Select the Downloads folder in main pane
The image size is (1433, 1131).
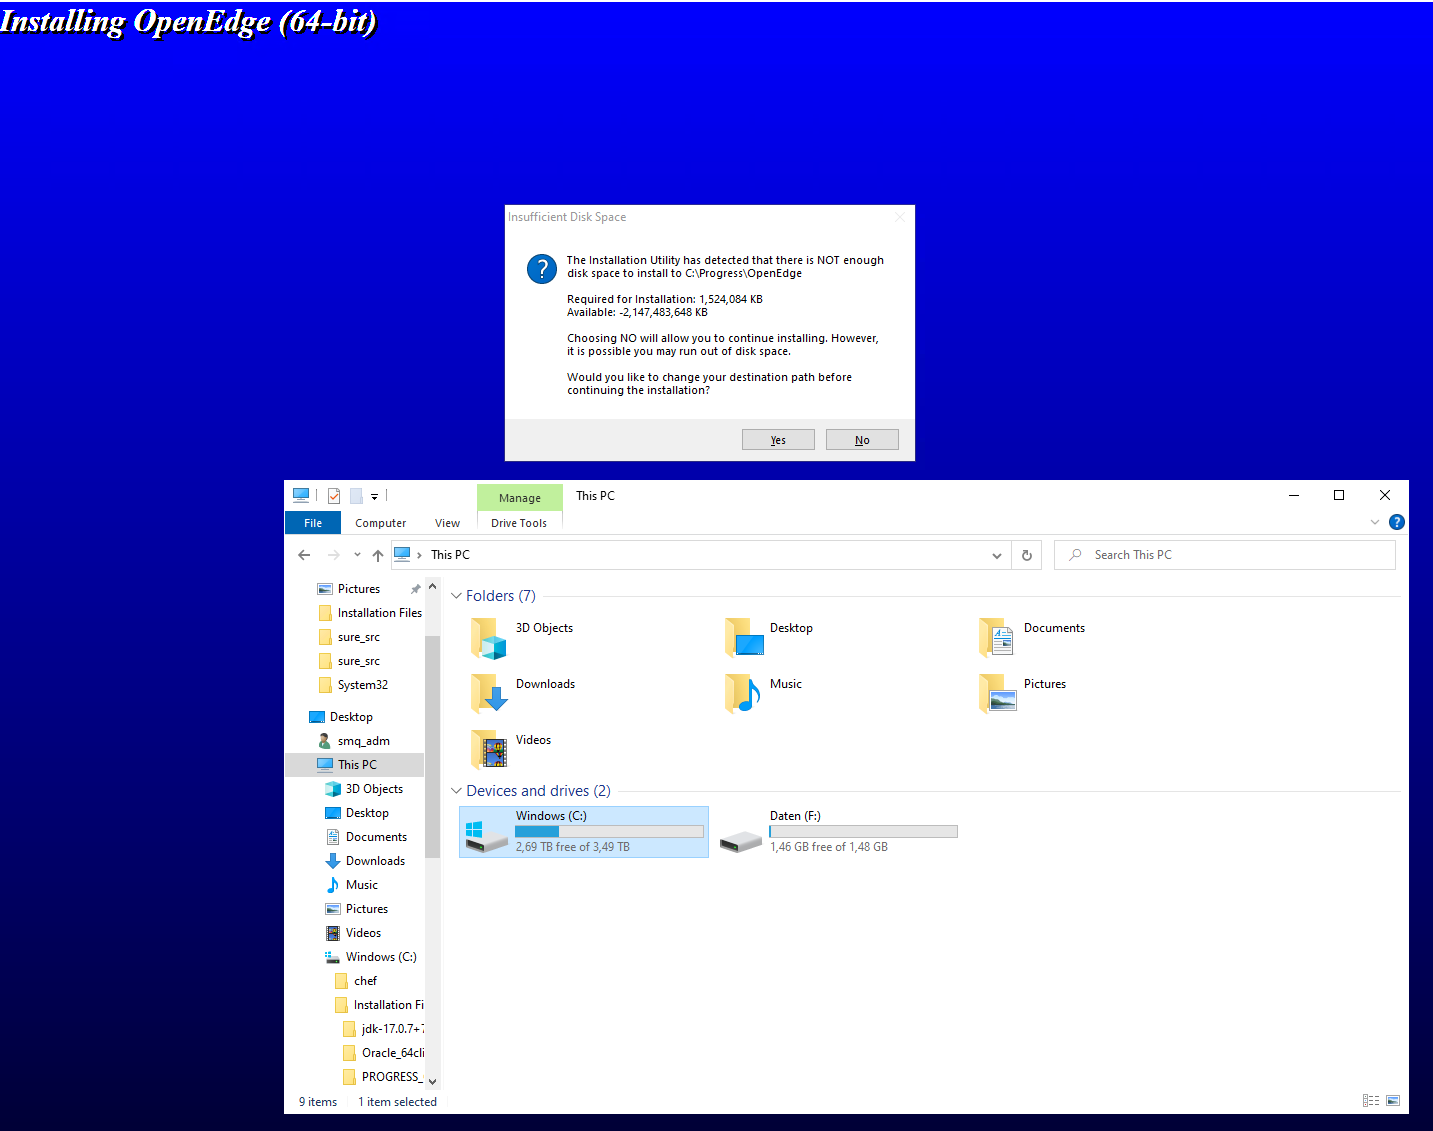[523, 693]
